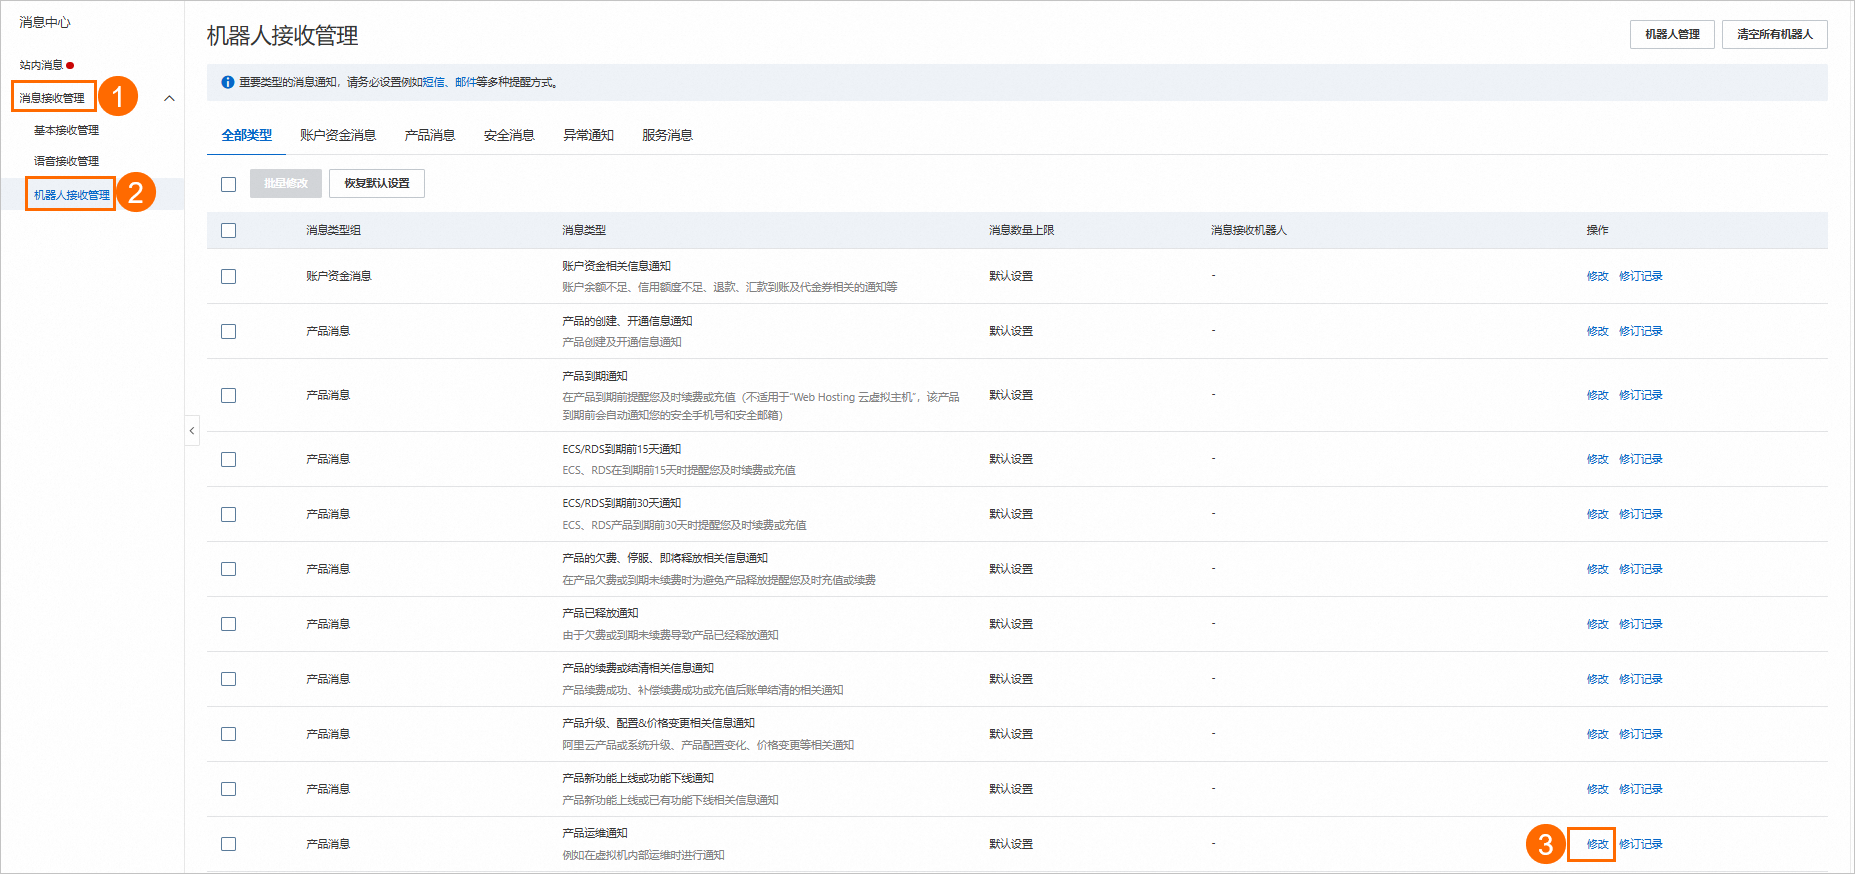Image resolution: width=1855 pixels, height=874 pixels.
Task: Click 默认设置 value in 产品到期通知 row
Action: (1011, 395)
